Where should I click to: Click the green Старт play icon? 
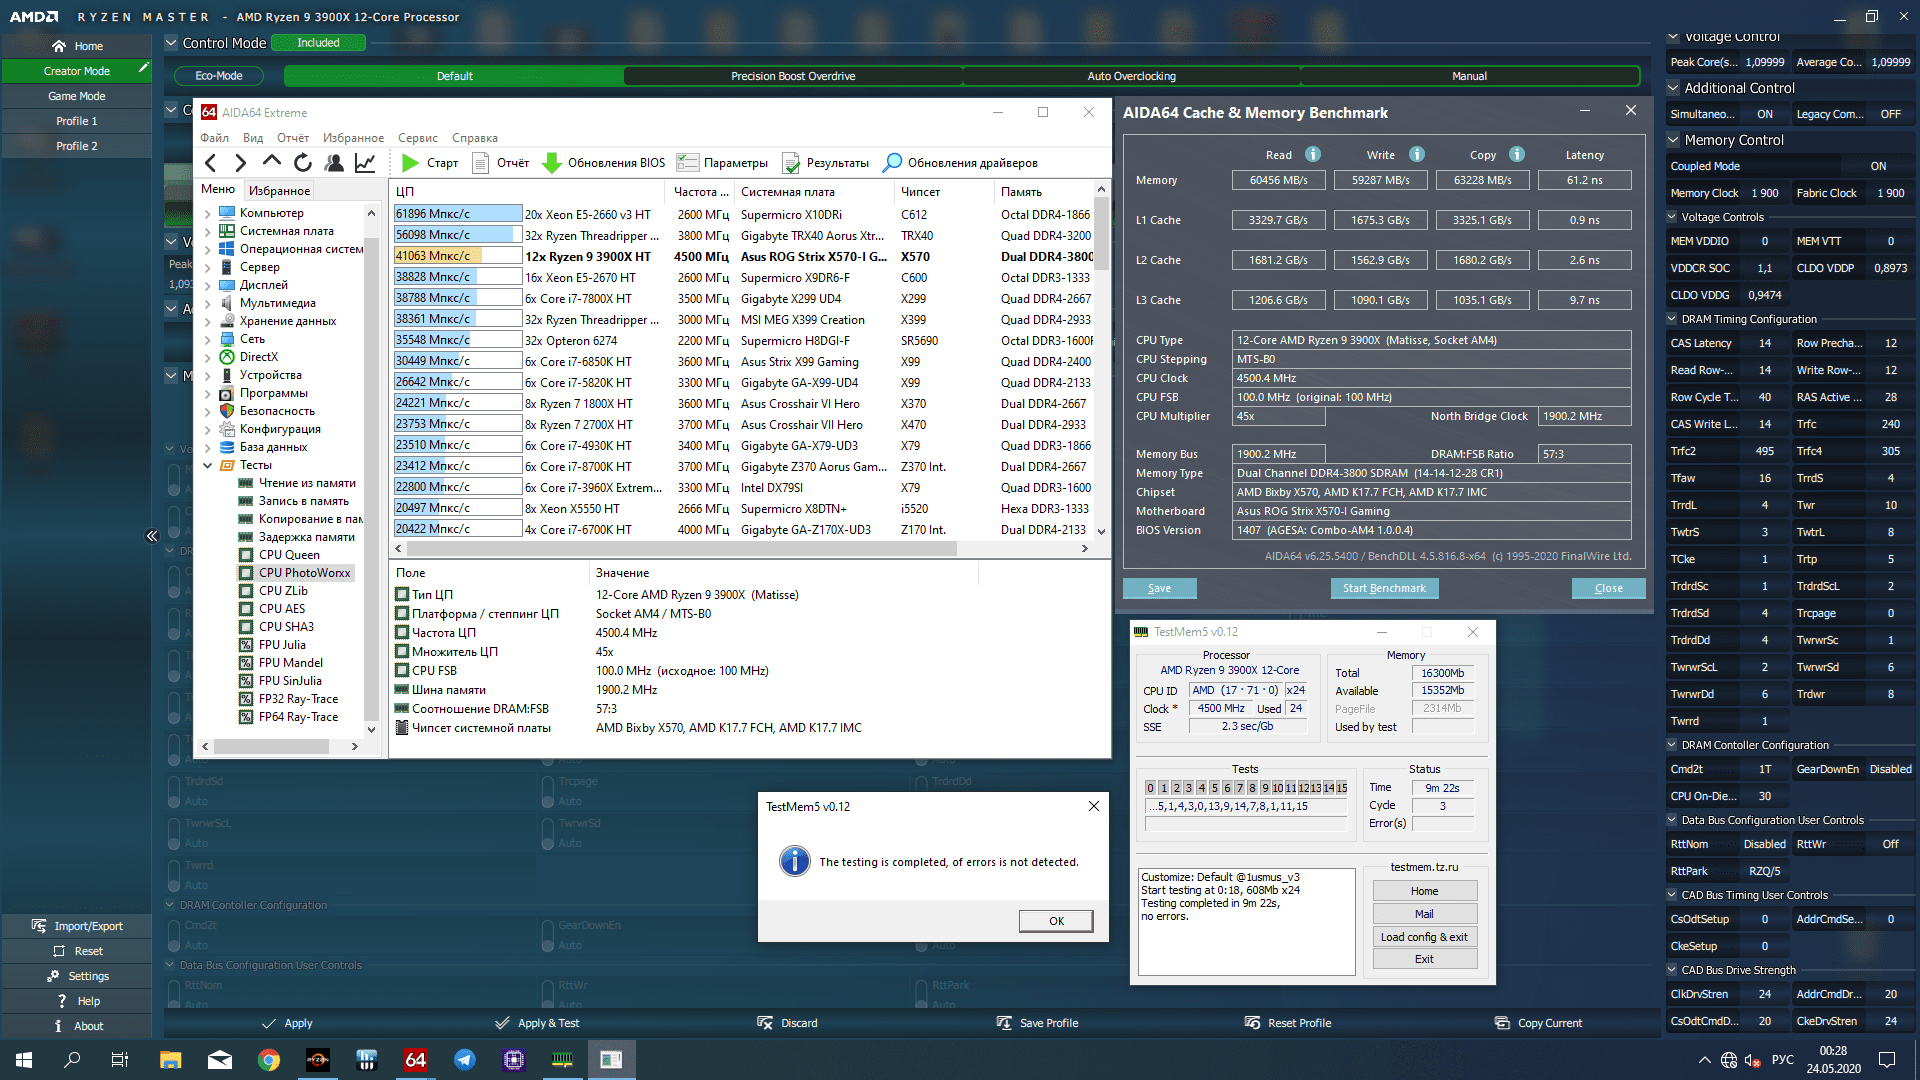pyautogui.click(x=410, y=163)
